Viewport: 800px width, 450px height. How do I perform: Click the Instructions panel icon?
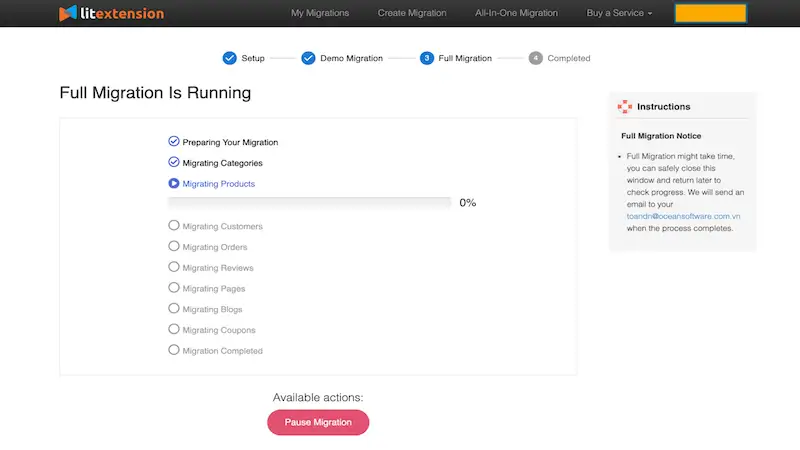625,106
